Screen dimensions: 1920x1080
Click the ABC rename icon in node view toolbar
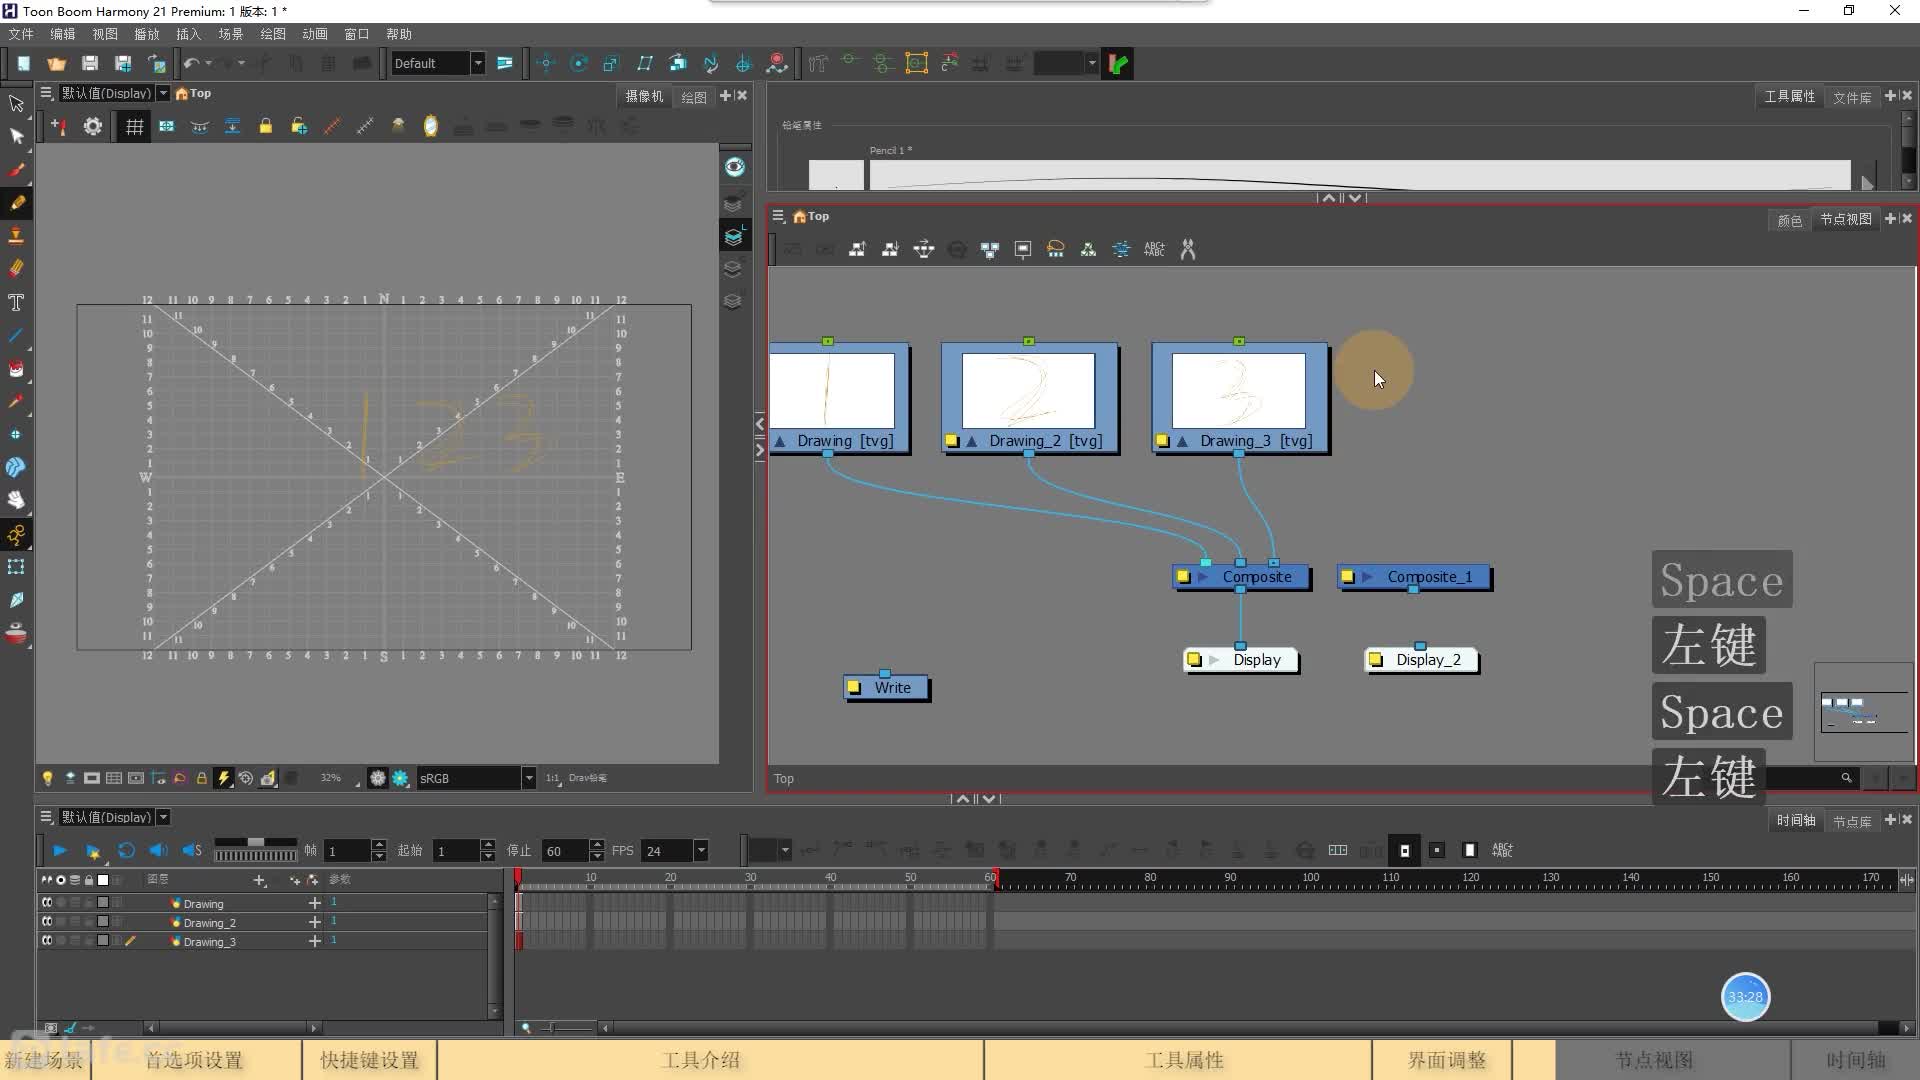1154,249
